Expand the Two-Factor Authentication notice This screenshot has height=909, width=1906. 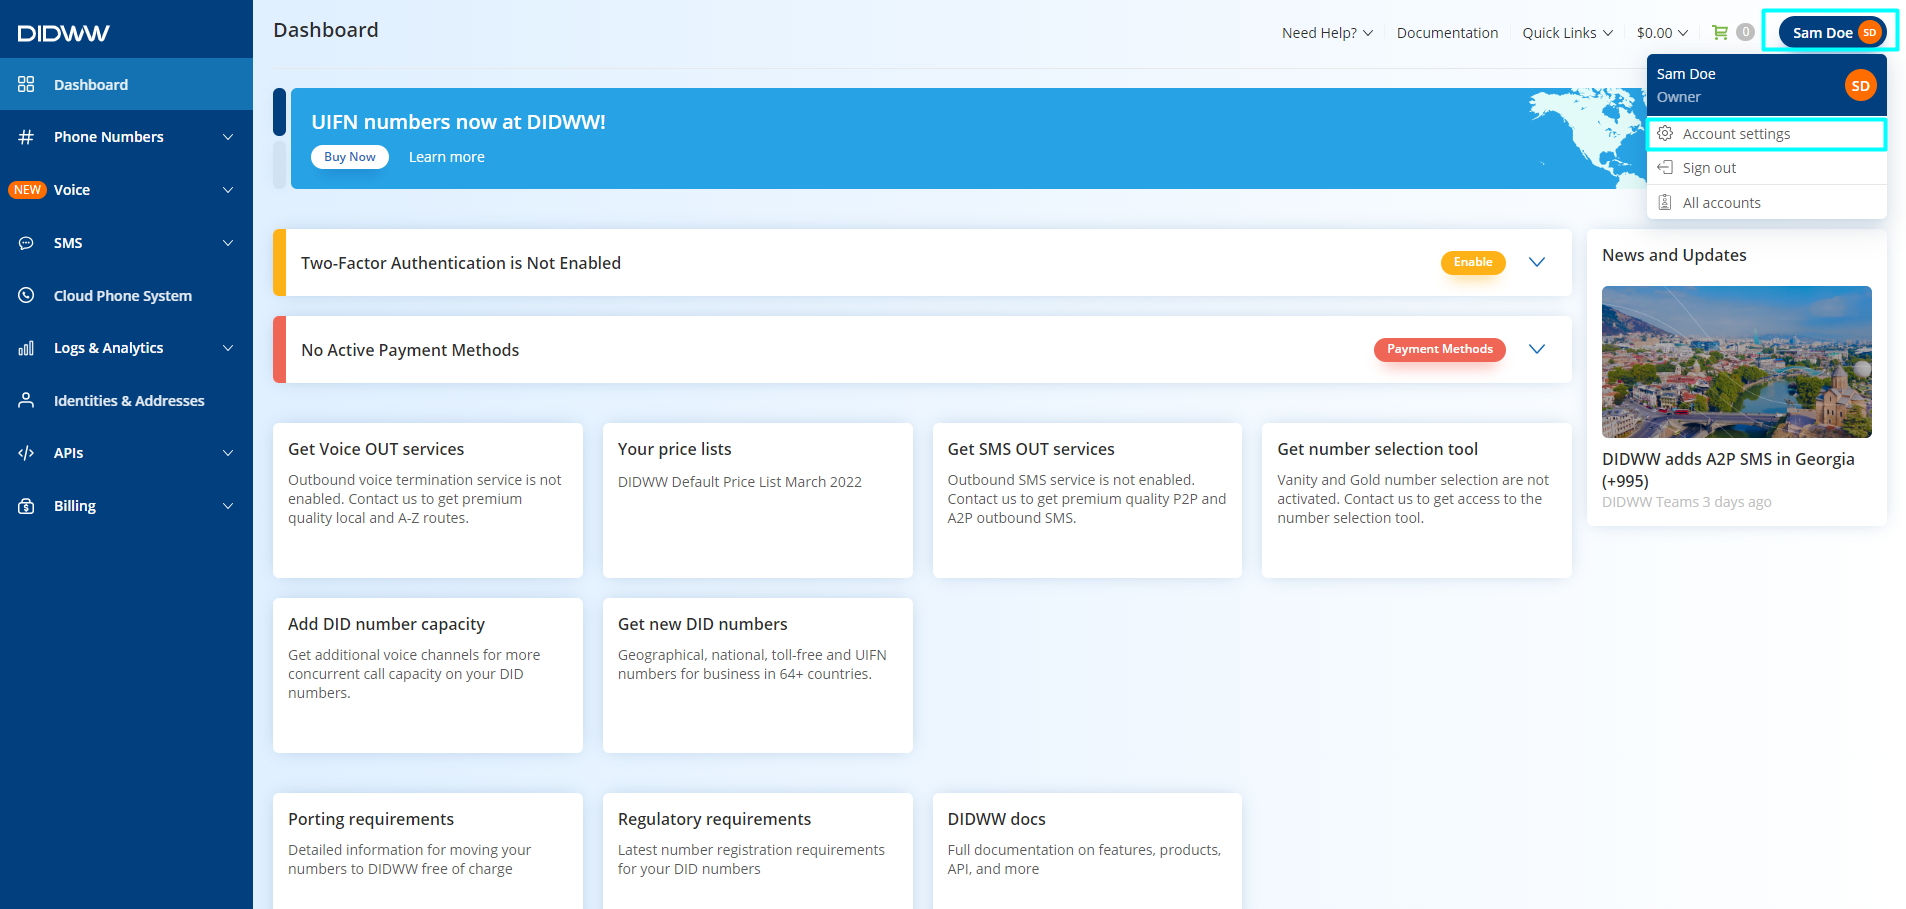1537,262
